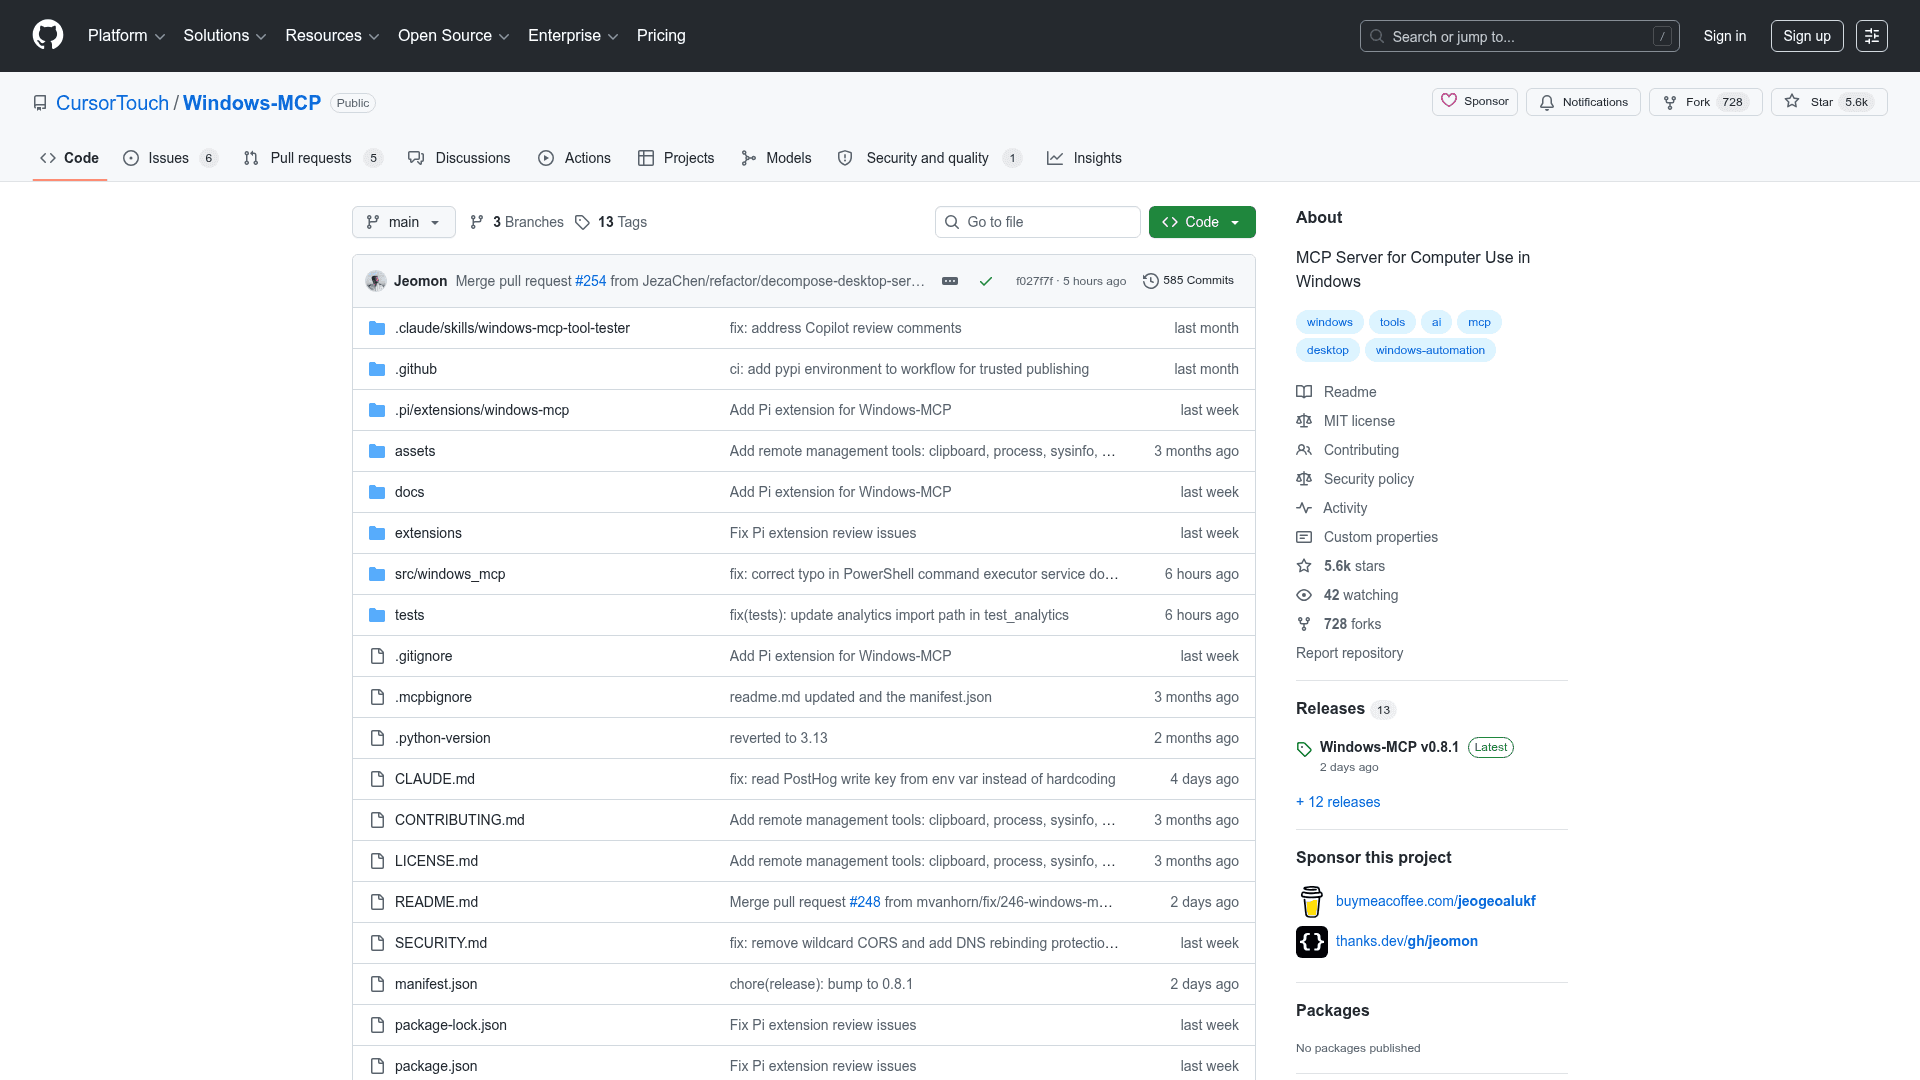1920x1080 pixels.
Task: View the 42 watching link
Action: pos(1348,595)
